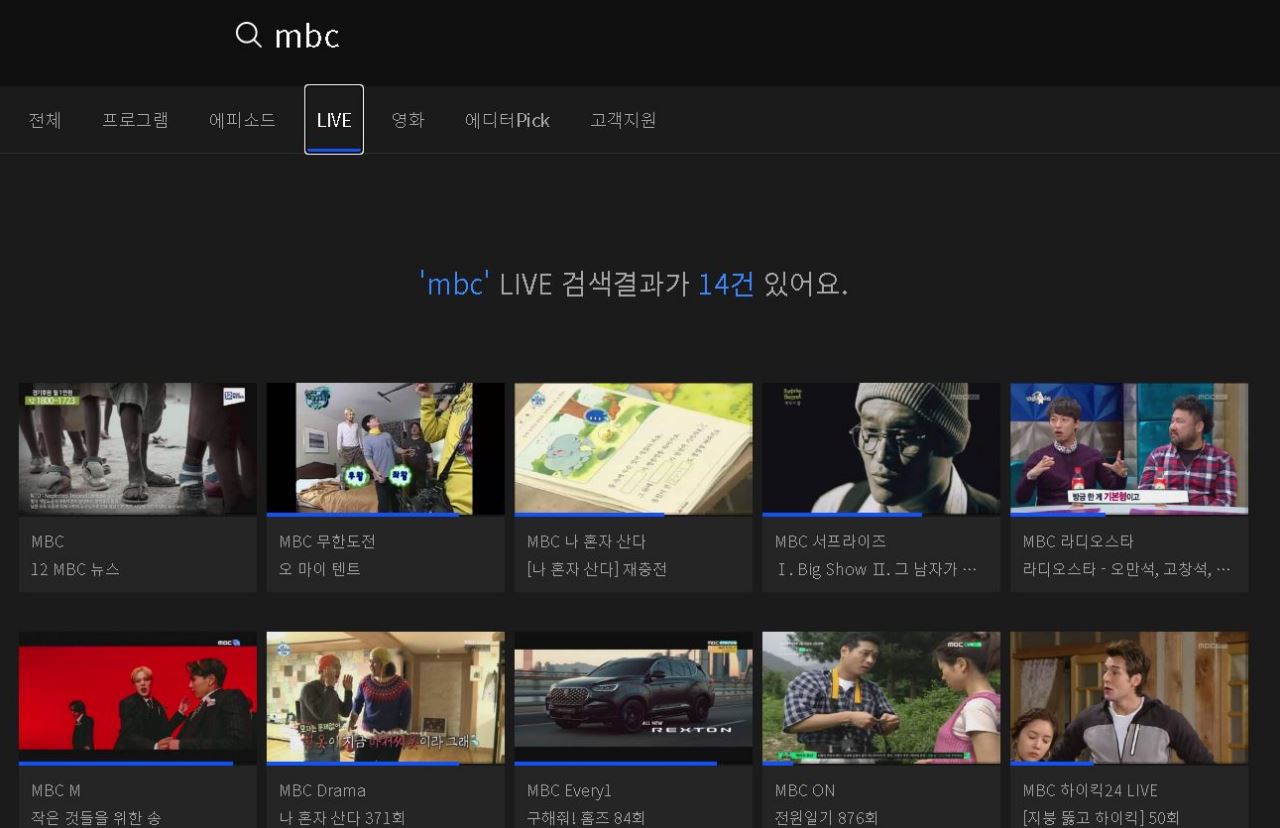Image resolution: width=1280 pixels, height=828 pixels.
Task: Open the 에디터Pick tab
Action: click(507, 120)
